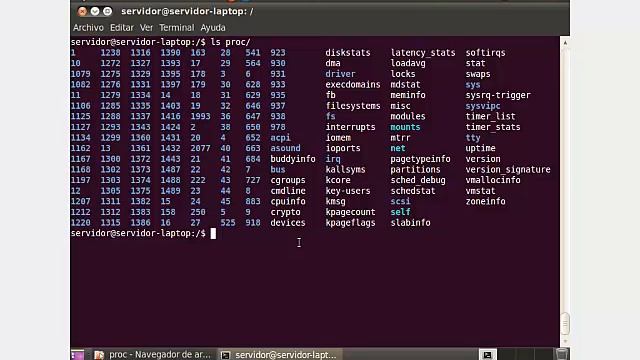
Task: Click the 'schedstat' entry
Action: click(x=413, y=191)
